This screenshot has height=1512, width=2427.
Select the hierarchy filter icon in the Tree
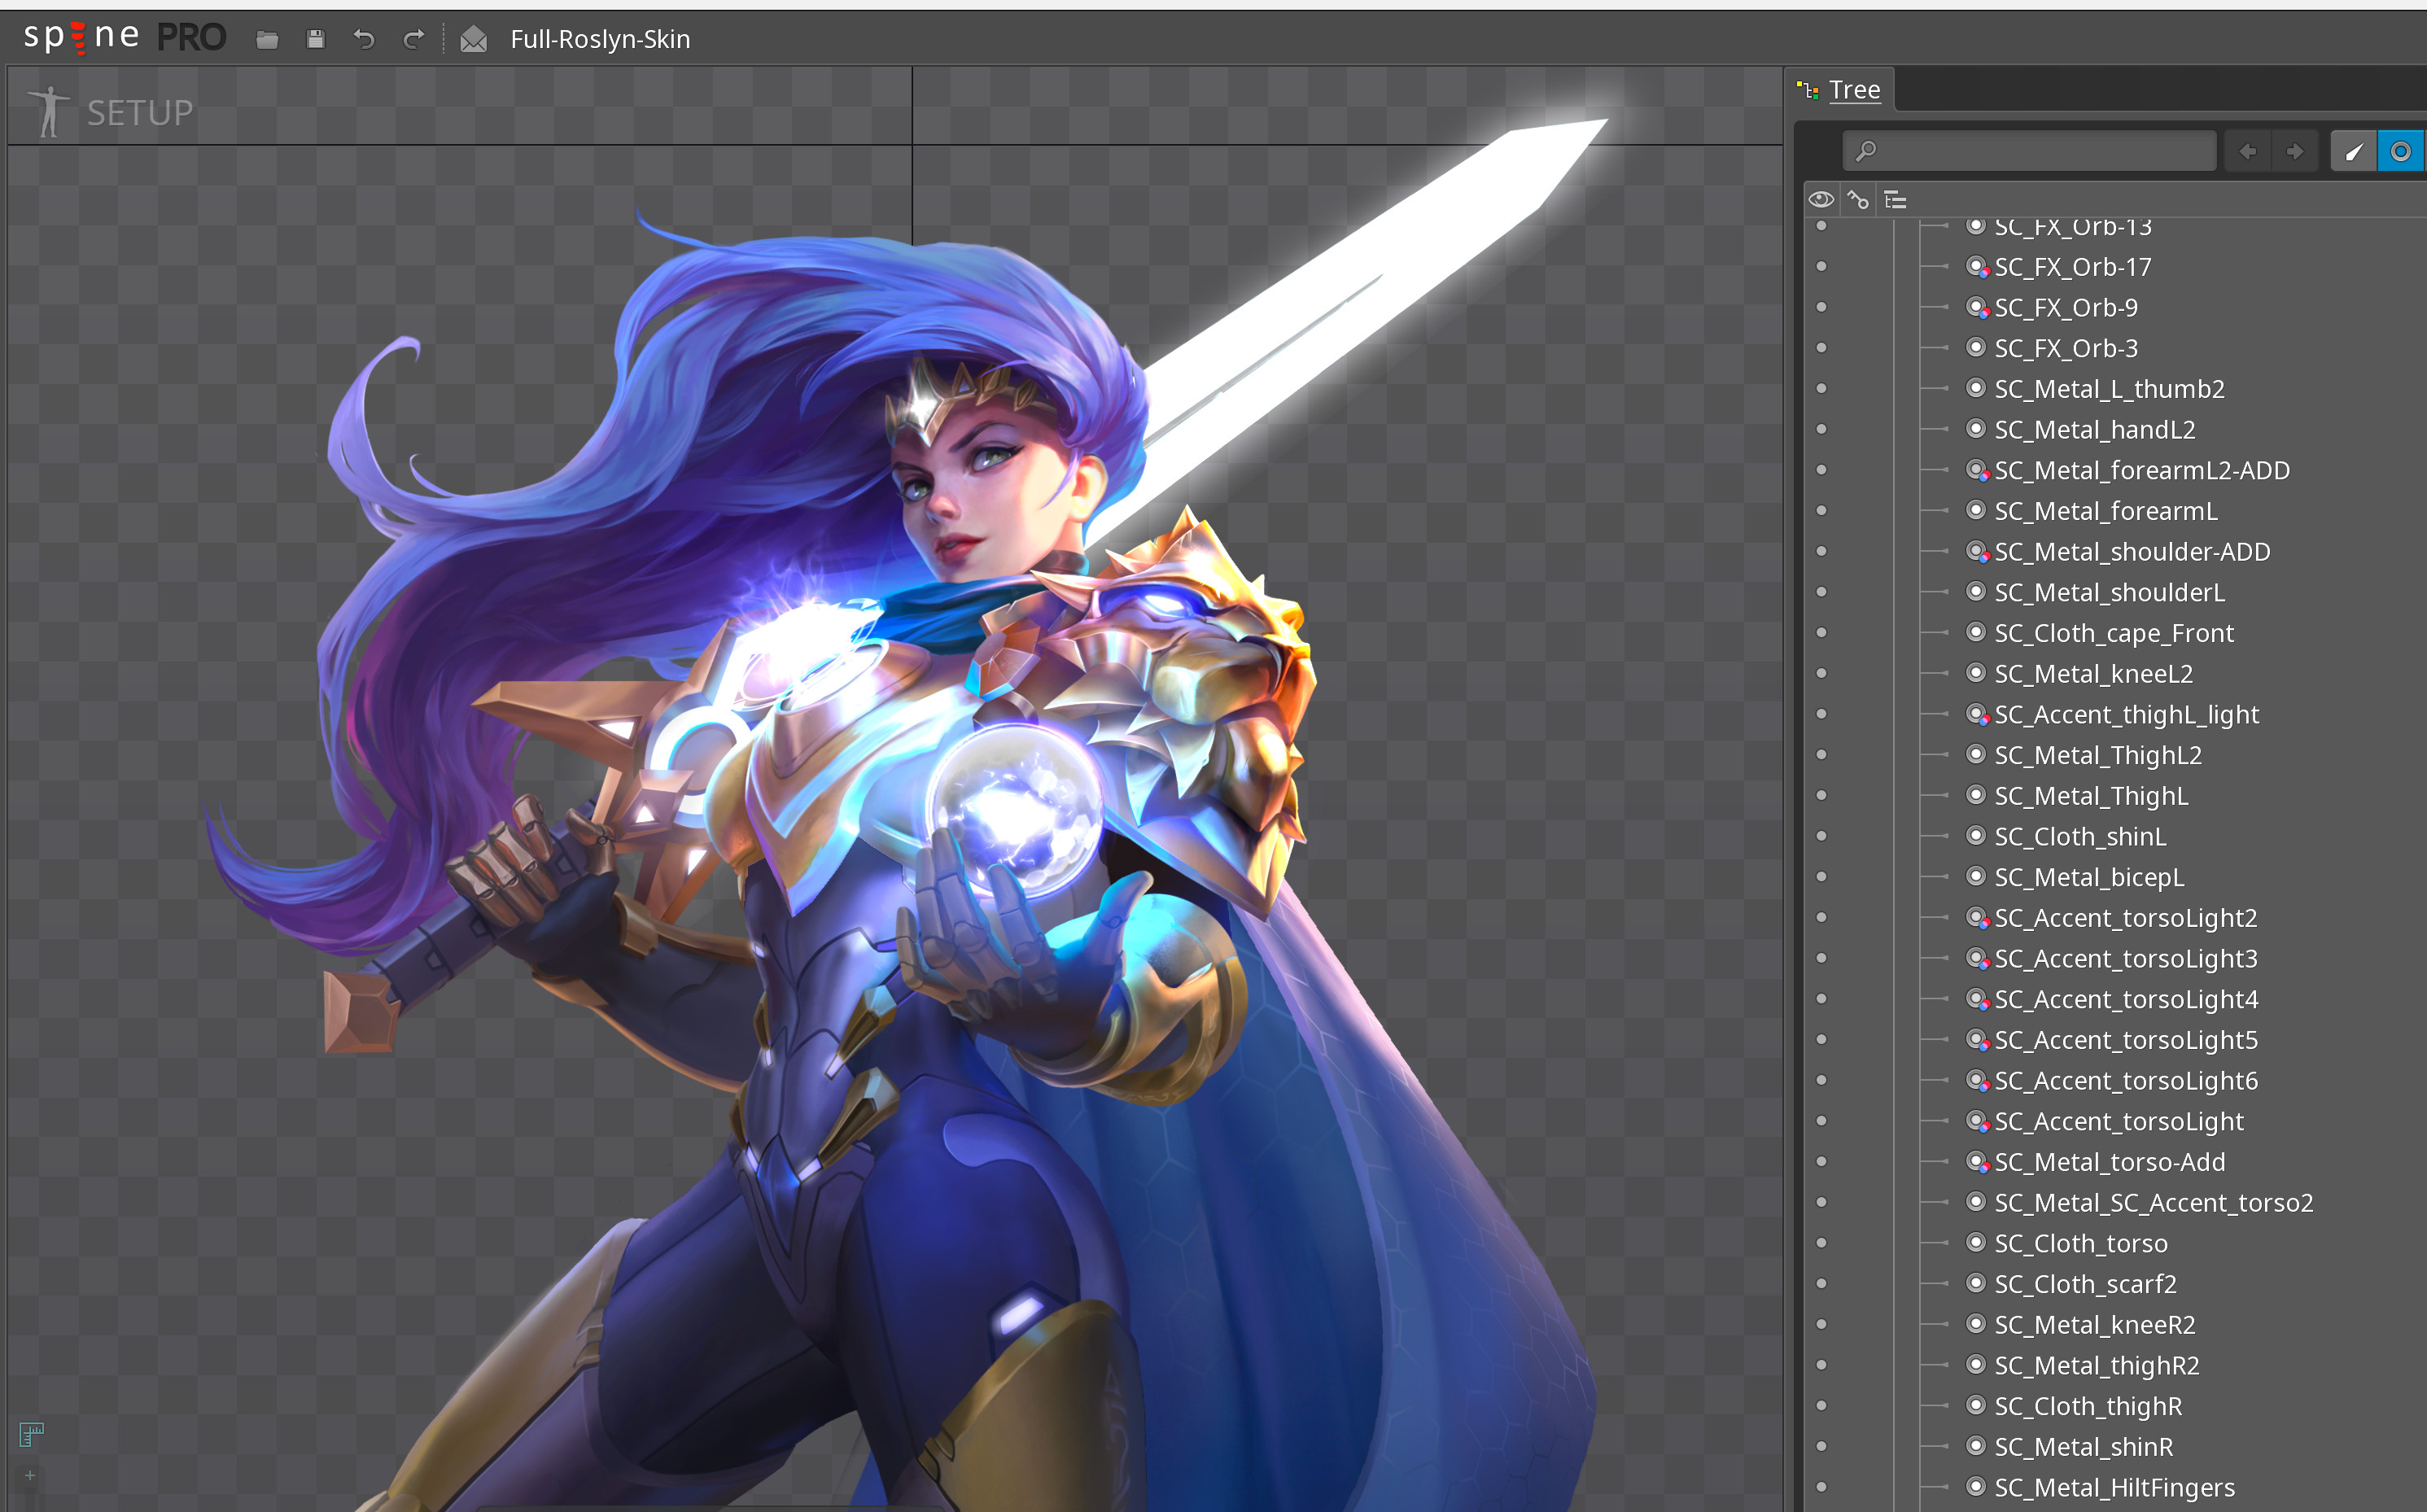click(x=1895, y=199)
